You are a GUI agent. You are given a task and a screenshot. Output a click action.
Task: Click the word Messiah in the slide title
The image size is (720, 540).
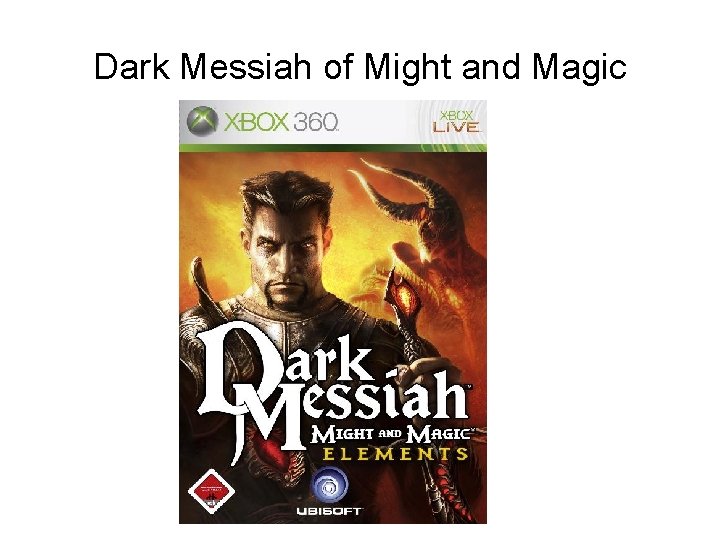(246, 67)
